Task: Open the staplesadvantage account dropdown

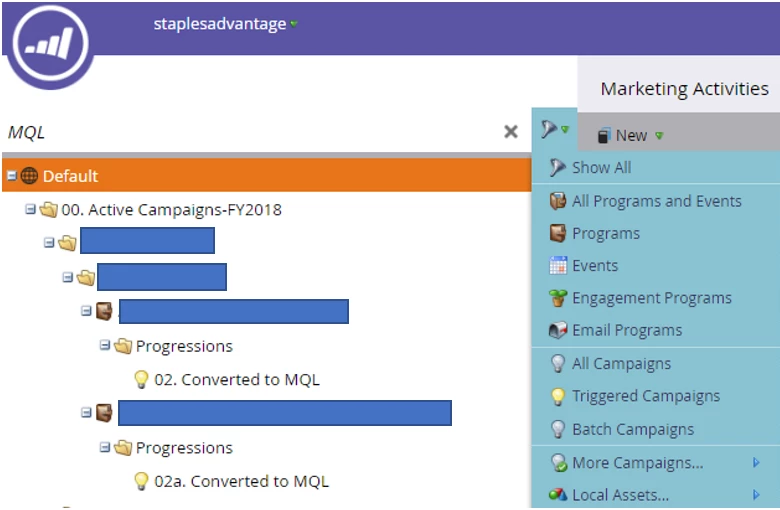Action: [225, 24]
